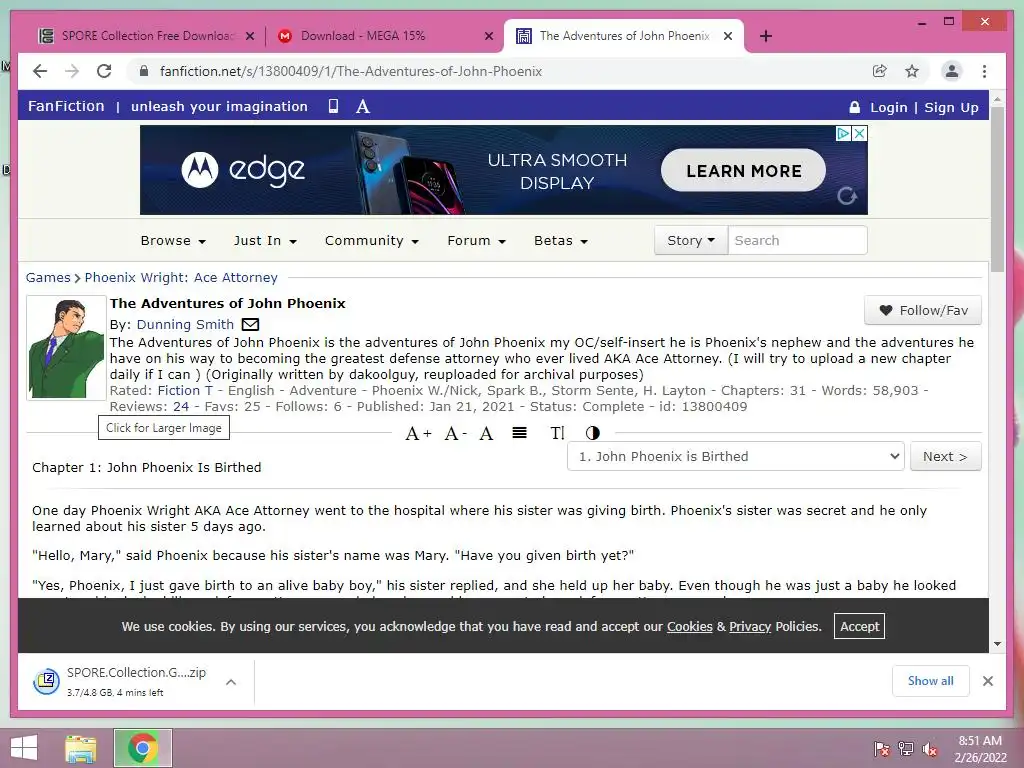Bookmark this page with star icon

click(x=912, y=71)
